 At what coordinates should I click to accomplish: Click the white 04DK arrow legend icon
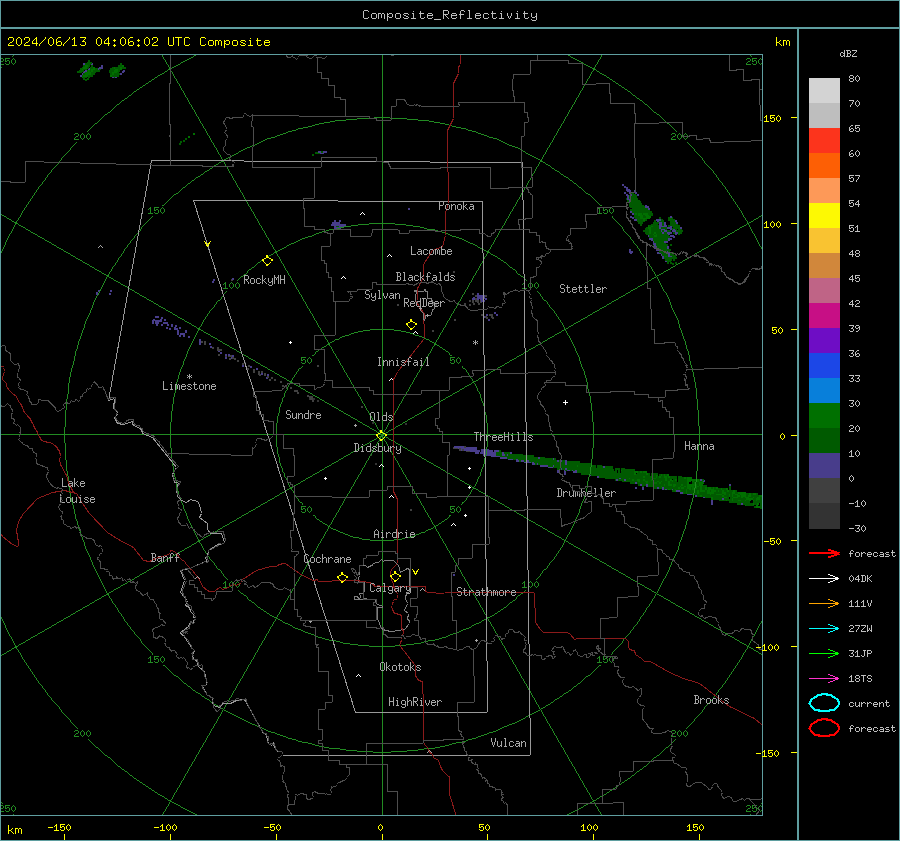pos(824,579)
